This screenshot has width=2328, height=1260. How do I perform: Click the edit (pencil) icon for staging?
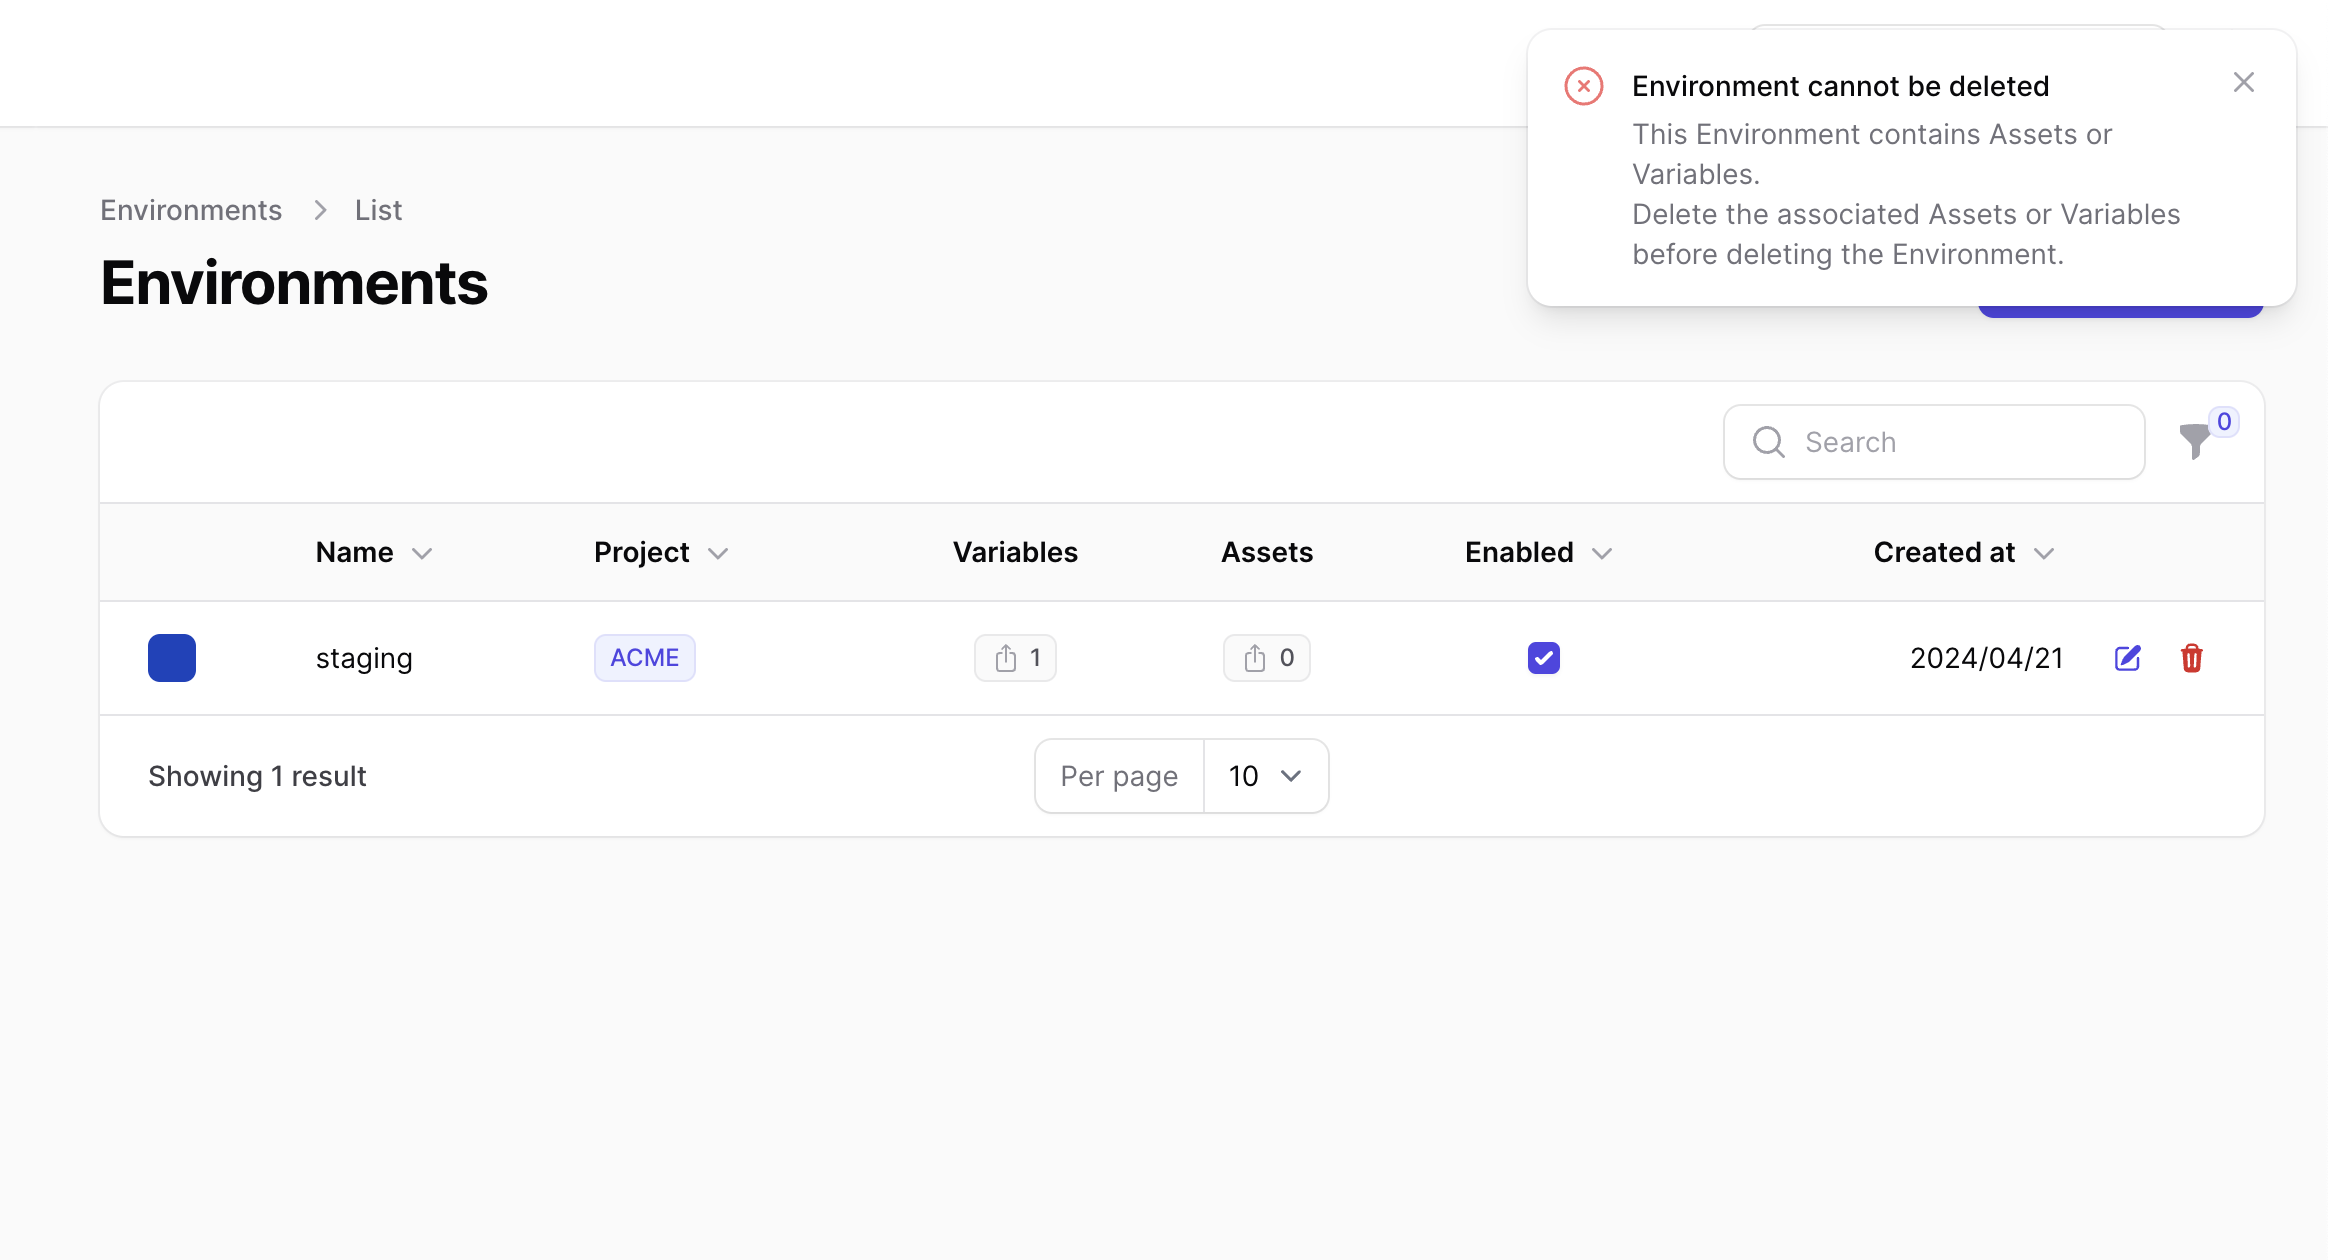coord(2128,658)
